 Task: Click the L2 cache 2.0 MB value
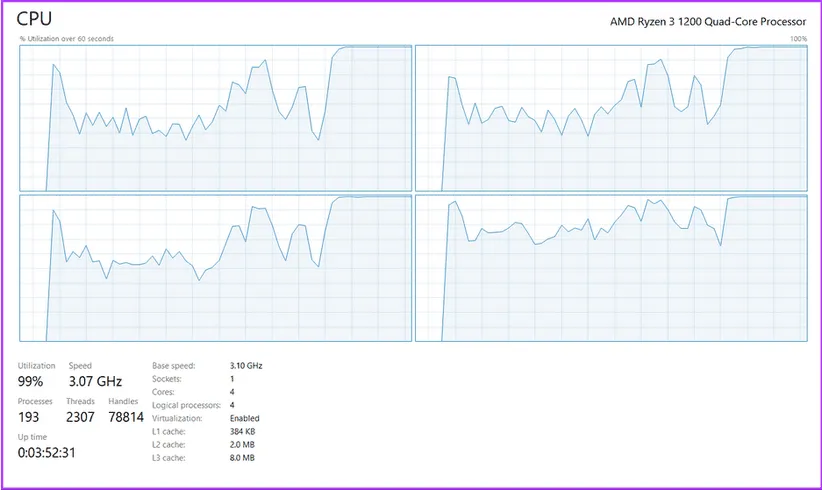click(x=243, y=444)
